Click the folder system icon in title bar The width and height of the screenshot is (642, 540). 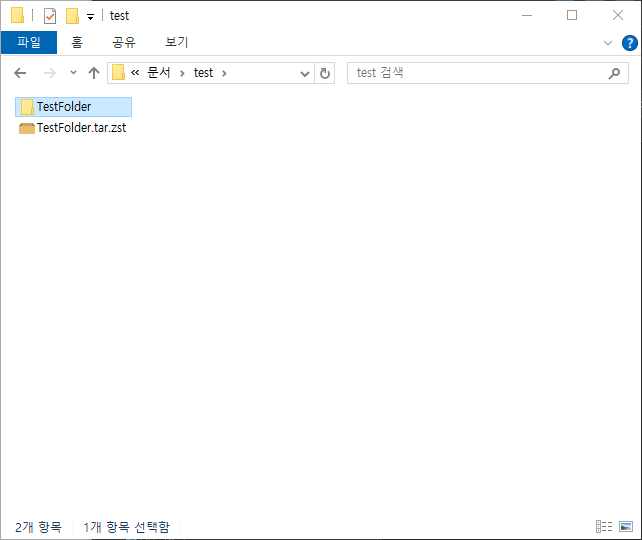(x=18, y=15)
